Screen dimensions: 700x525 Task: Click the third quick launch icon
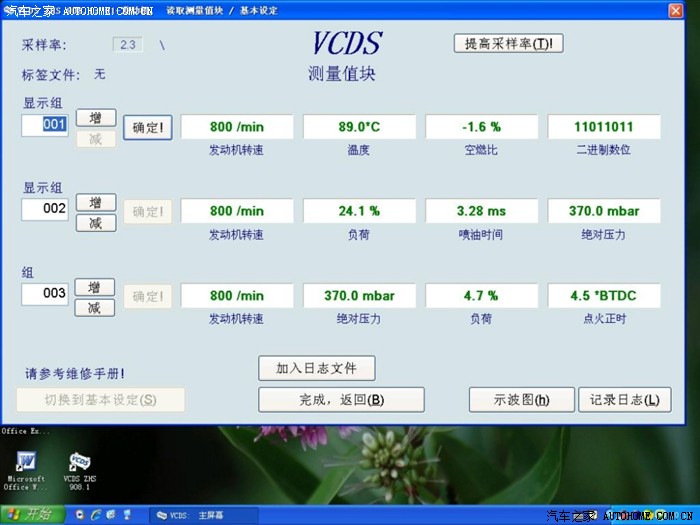[109, 515]
